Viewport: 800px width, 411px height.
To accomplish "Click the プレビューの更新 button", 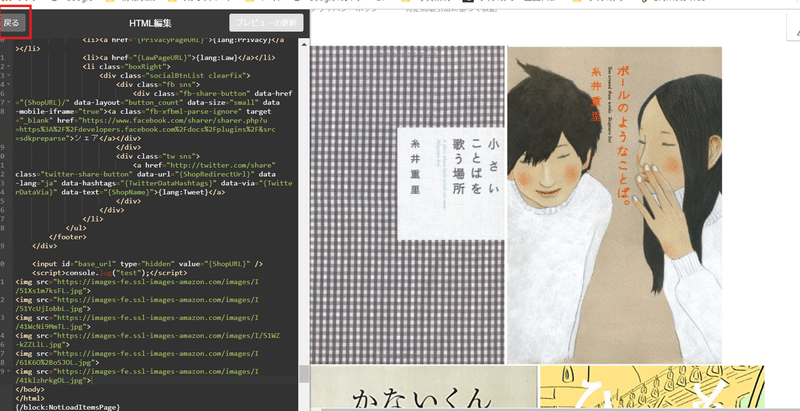I will click(x=266, y=23).
